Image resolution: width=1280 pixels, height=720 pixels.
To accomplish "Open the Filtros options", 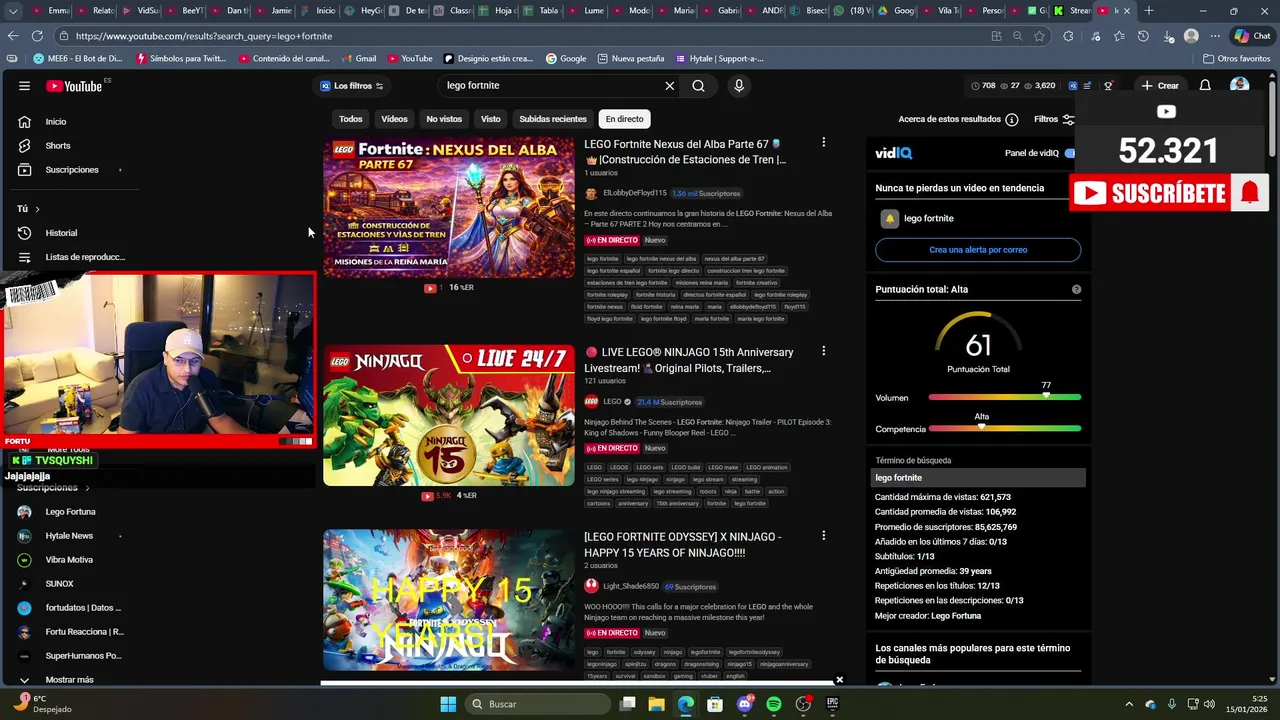I will click(x=1054, y=119).
